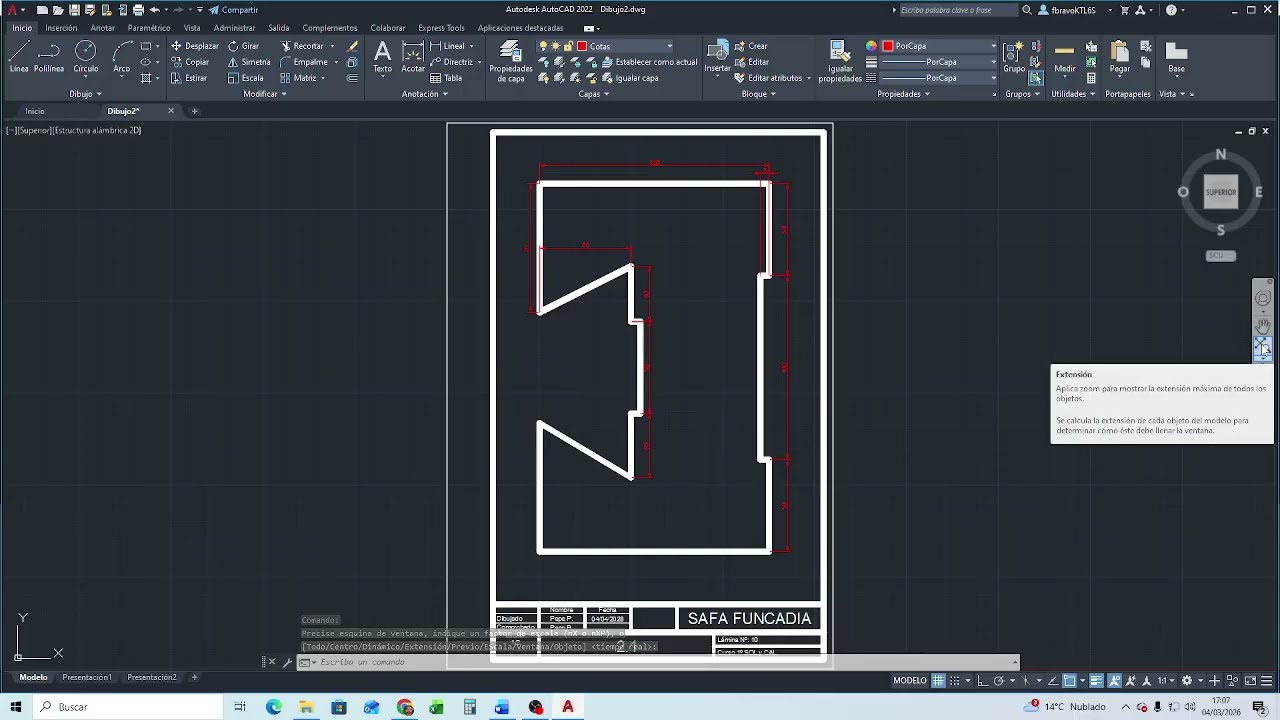Switch to the Anotar ribbon tab
The height and width of the screenshot is (720, 1280).
click(103, 28)
